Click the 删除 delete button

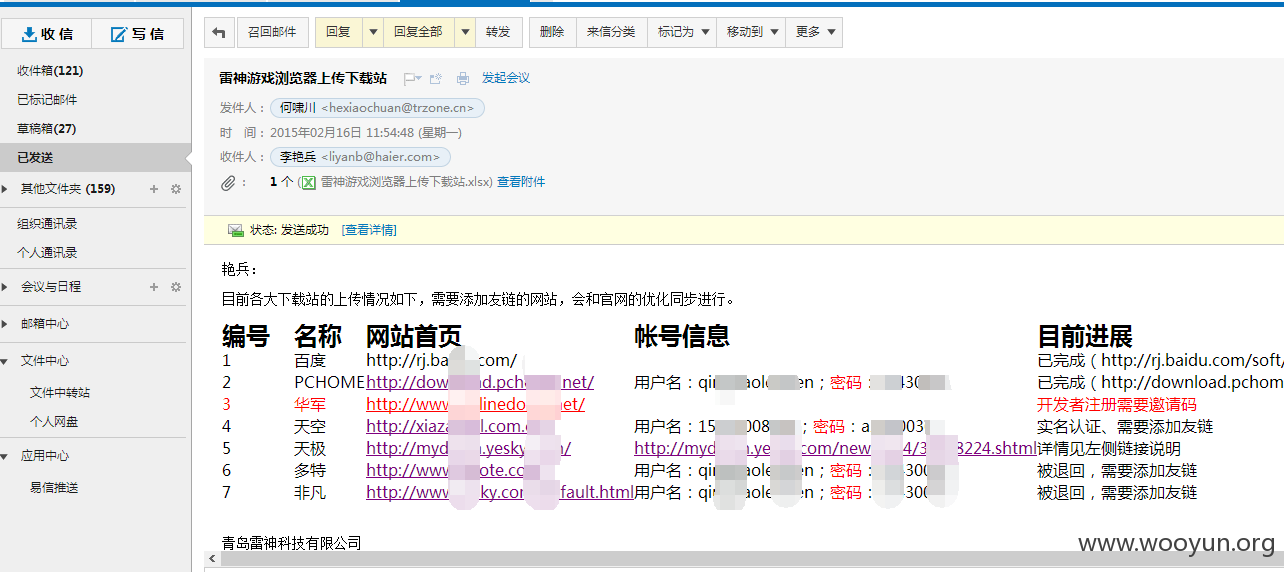552,32
